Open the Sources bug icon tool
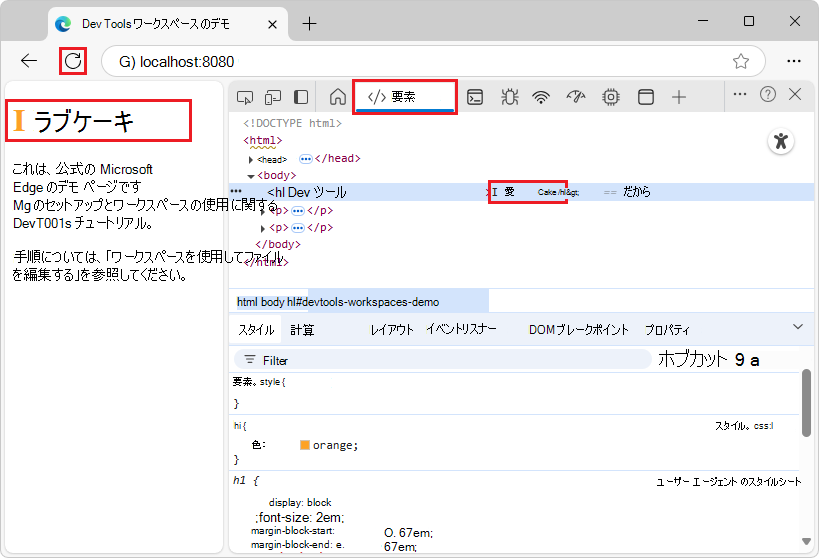This screenshot has width=819, height=558. point(509,97)
